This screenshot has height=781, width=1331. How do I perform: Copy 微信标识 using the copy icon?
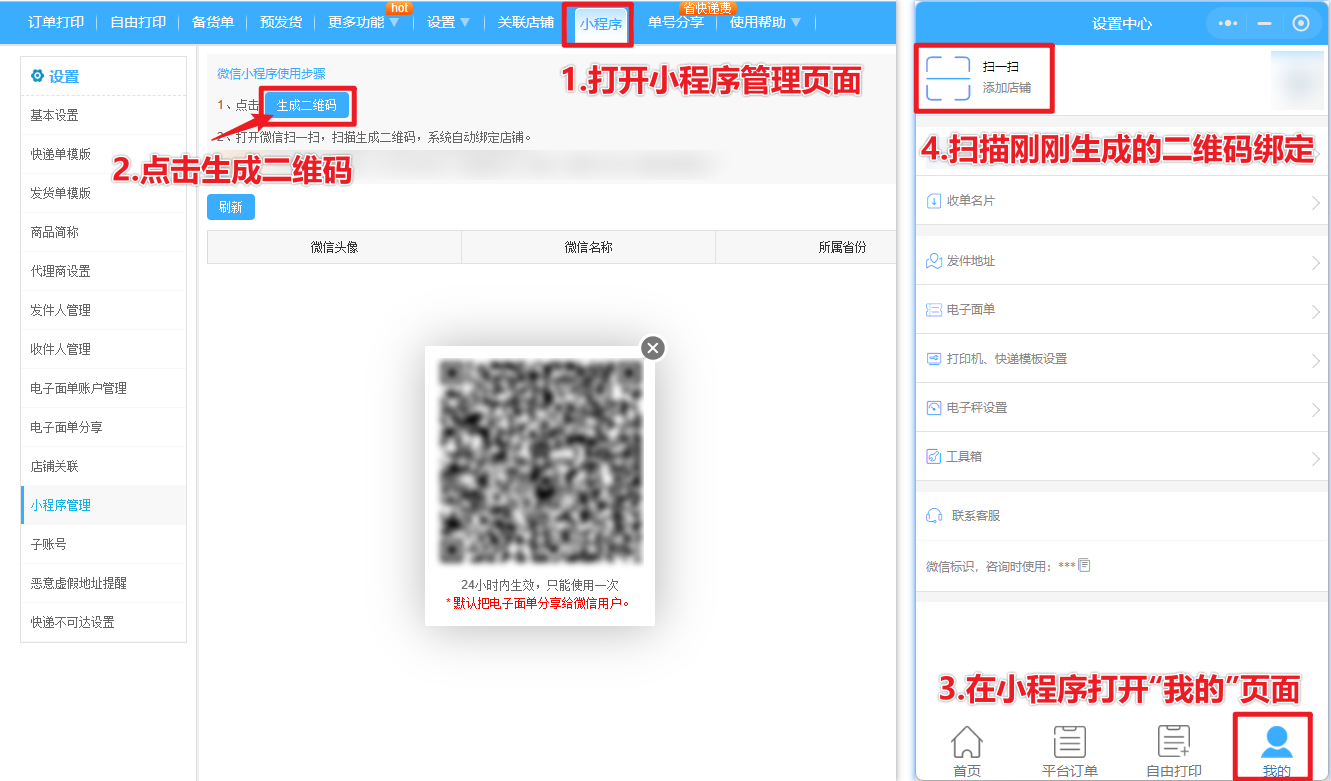click(x=1084, y=565)
